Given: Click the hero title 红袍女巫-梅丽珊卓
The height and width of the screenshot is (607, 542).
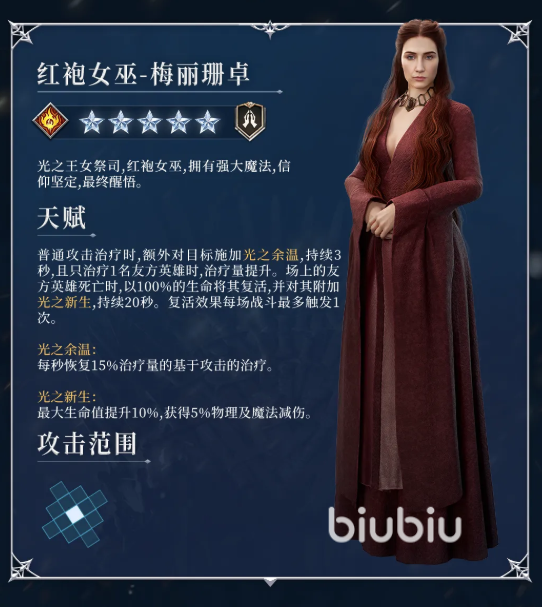Looking at the screenshot, I should tap(143, 74).
